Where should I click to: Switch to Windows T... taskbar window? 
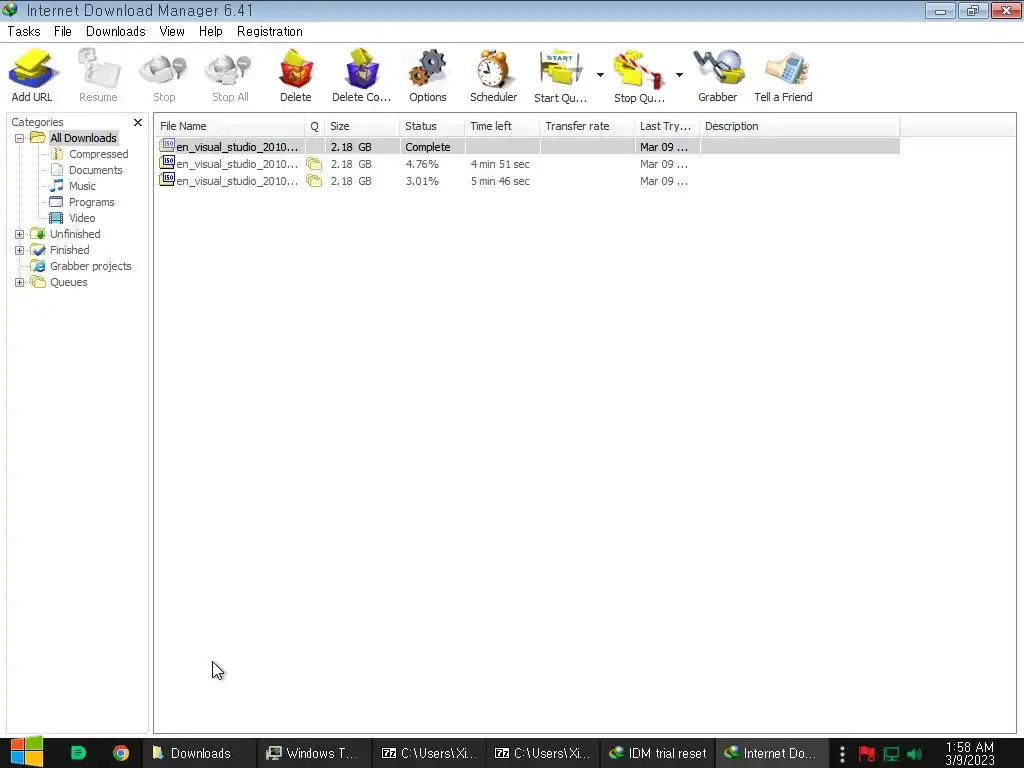[x=313, y=753]
